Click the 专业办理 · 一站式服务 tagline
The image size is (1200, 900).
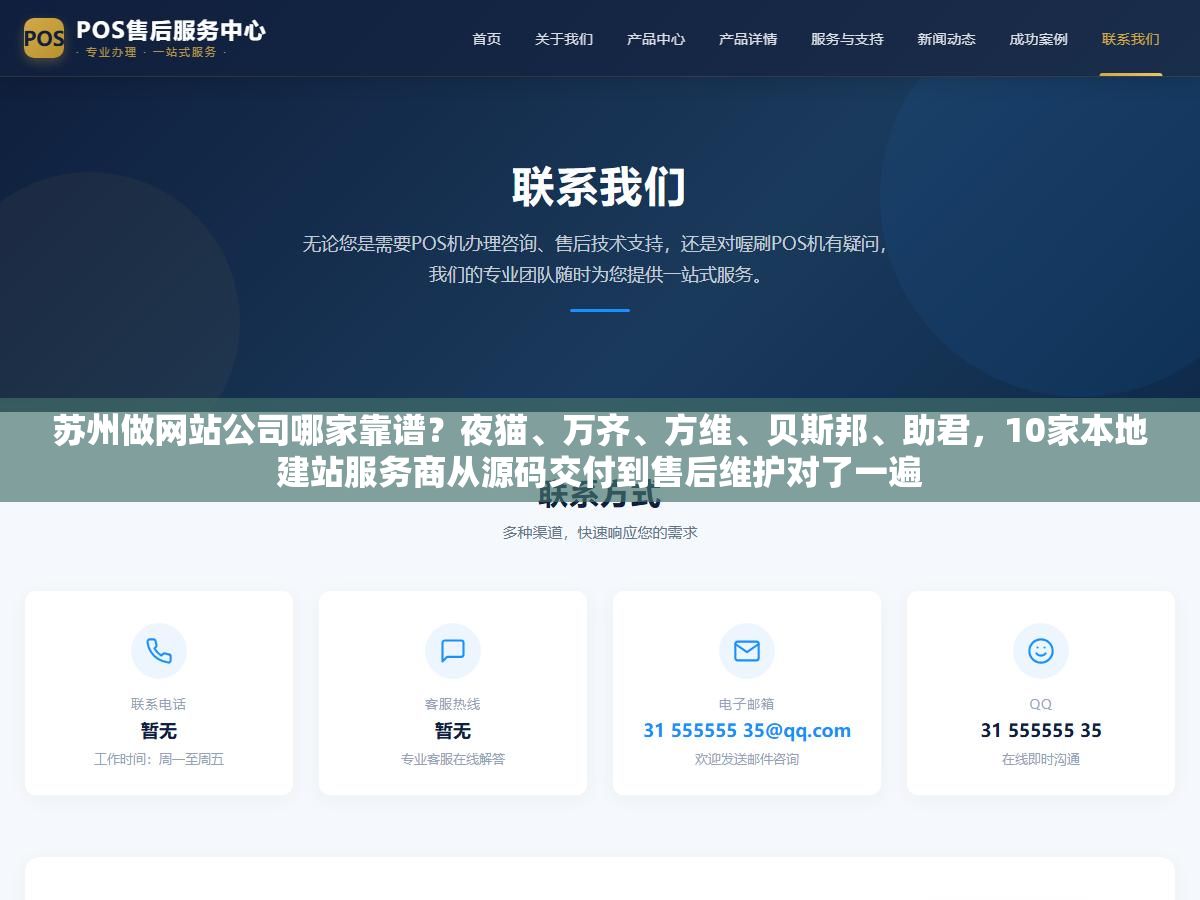click(x=152, y=52)
